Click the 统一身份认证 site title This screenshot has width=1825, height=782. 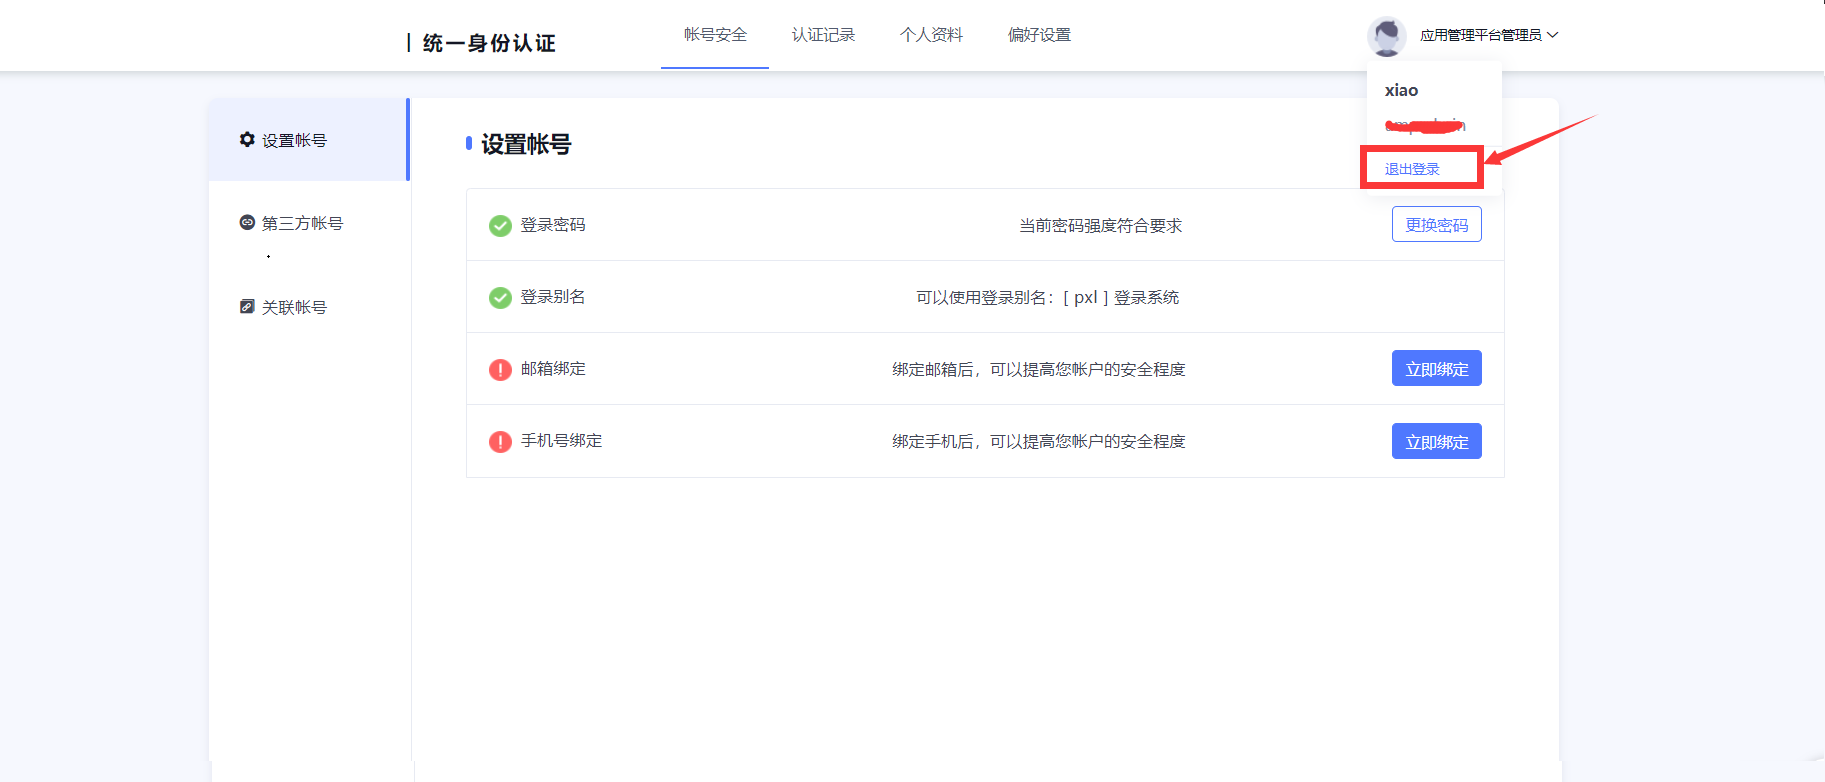[x=488, y=43]
